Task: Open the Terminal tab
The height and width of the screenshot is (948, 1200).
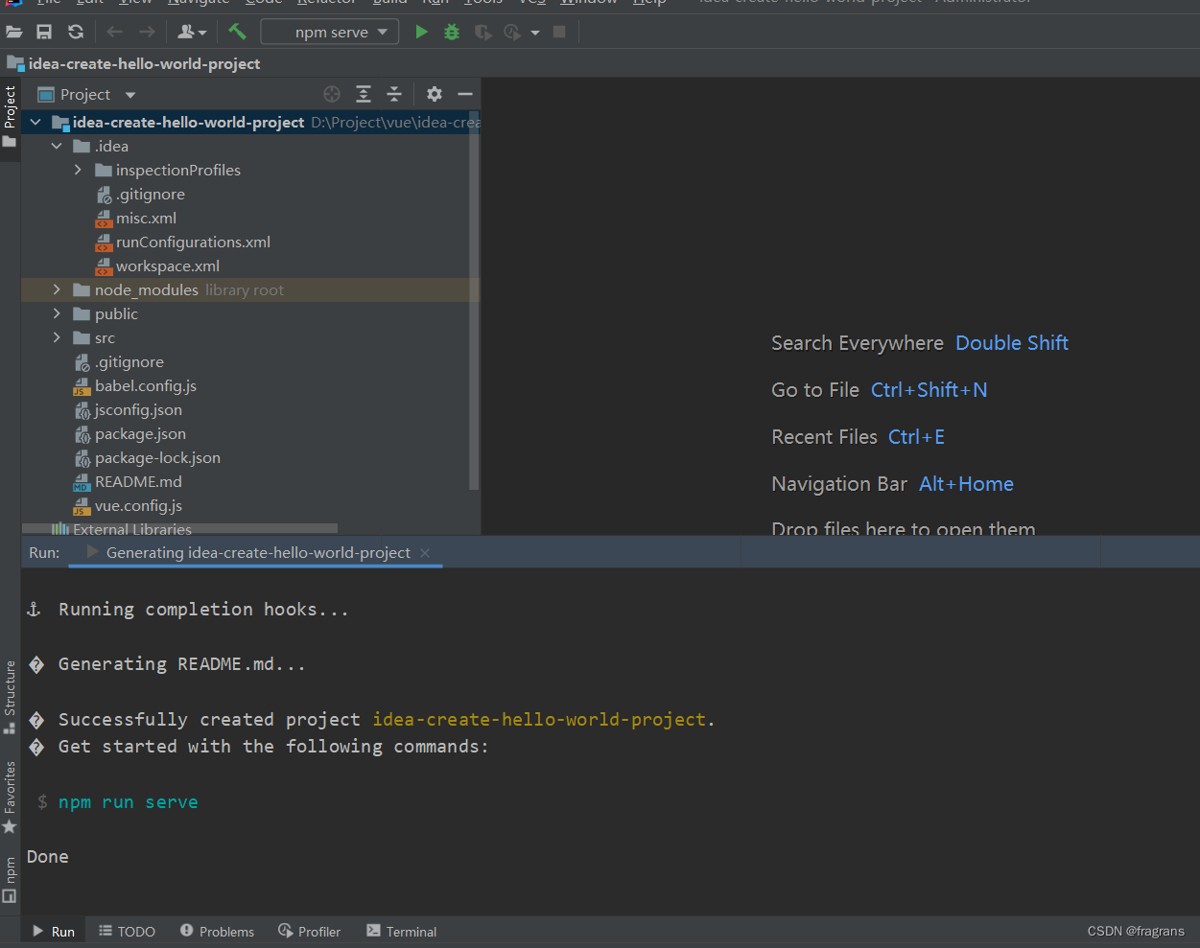Action: click(x=401, y=931)
